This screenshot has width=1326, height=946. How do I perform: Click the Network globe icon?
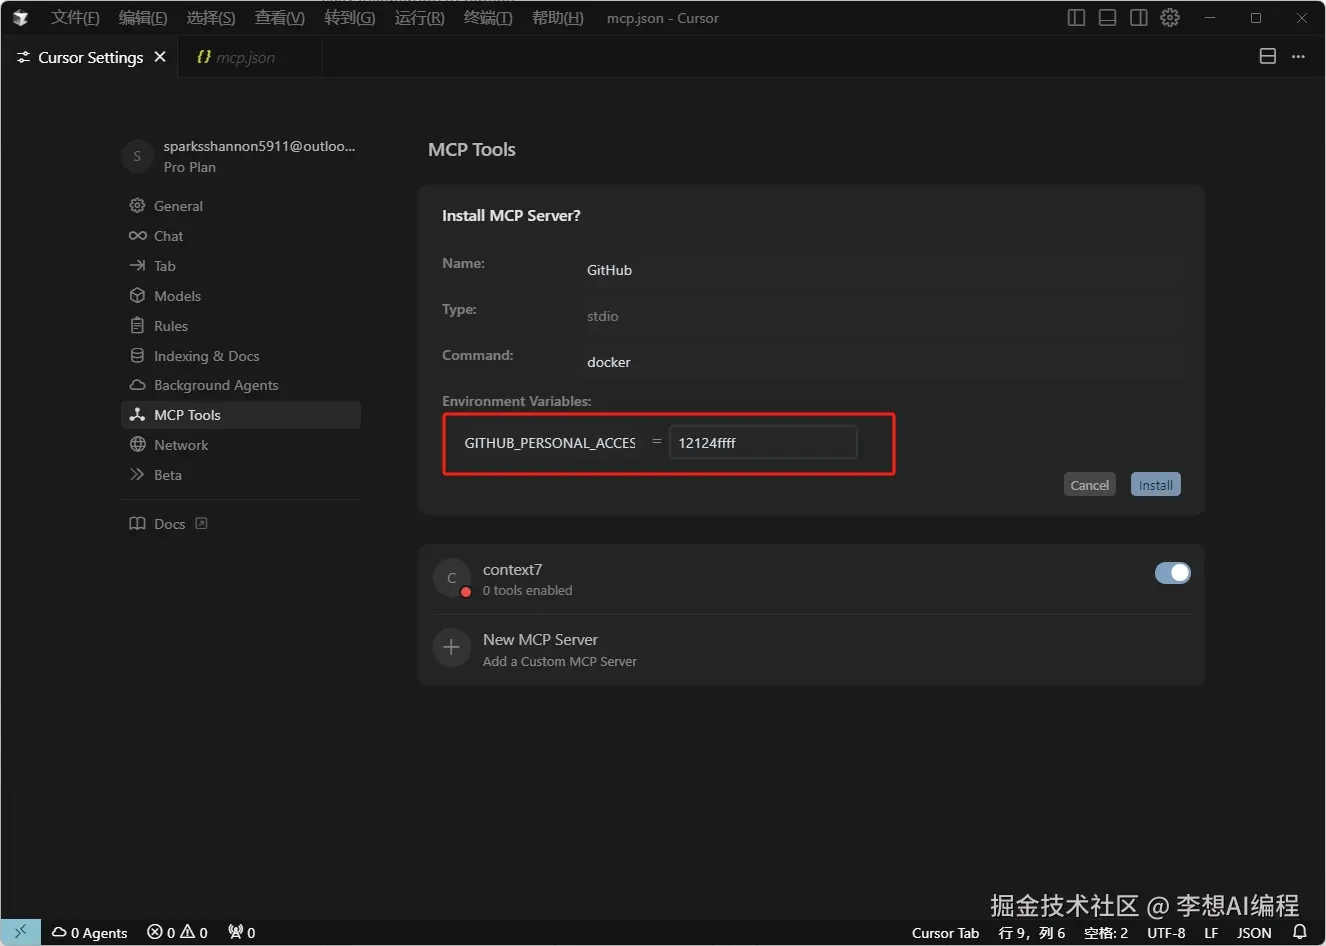(x=138, y=445)
